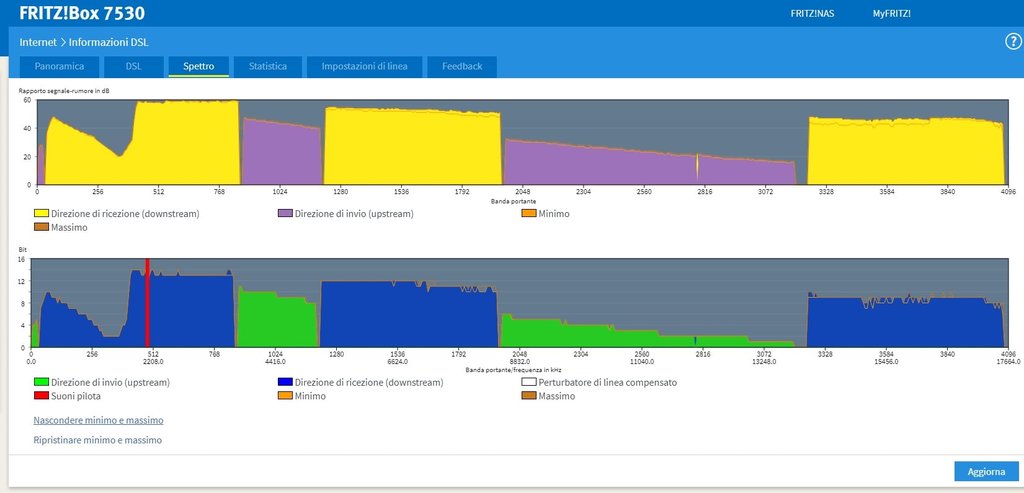Viewport: 1024px width, 493px height.
Task: Click purple upstream swatch in SNR legend
Action: [x=285, y=213]
